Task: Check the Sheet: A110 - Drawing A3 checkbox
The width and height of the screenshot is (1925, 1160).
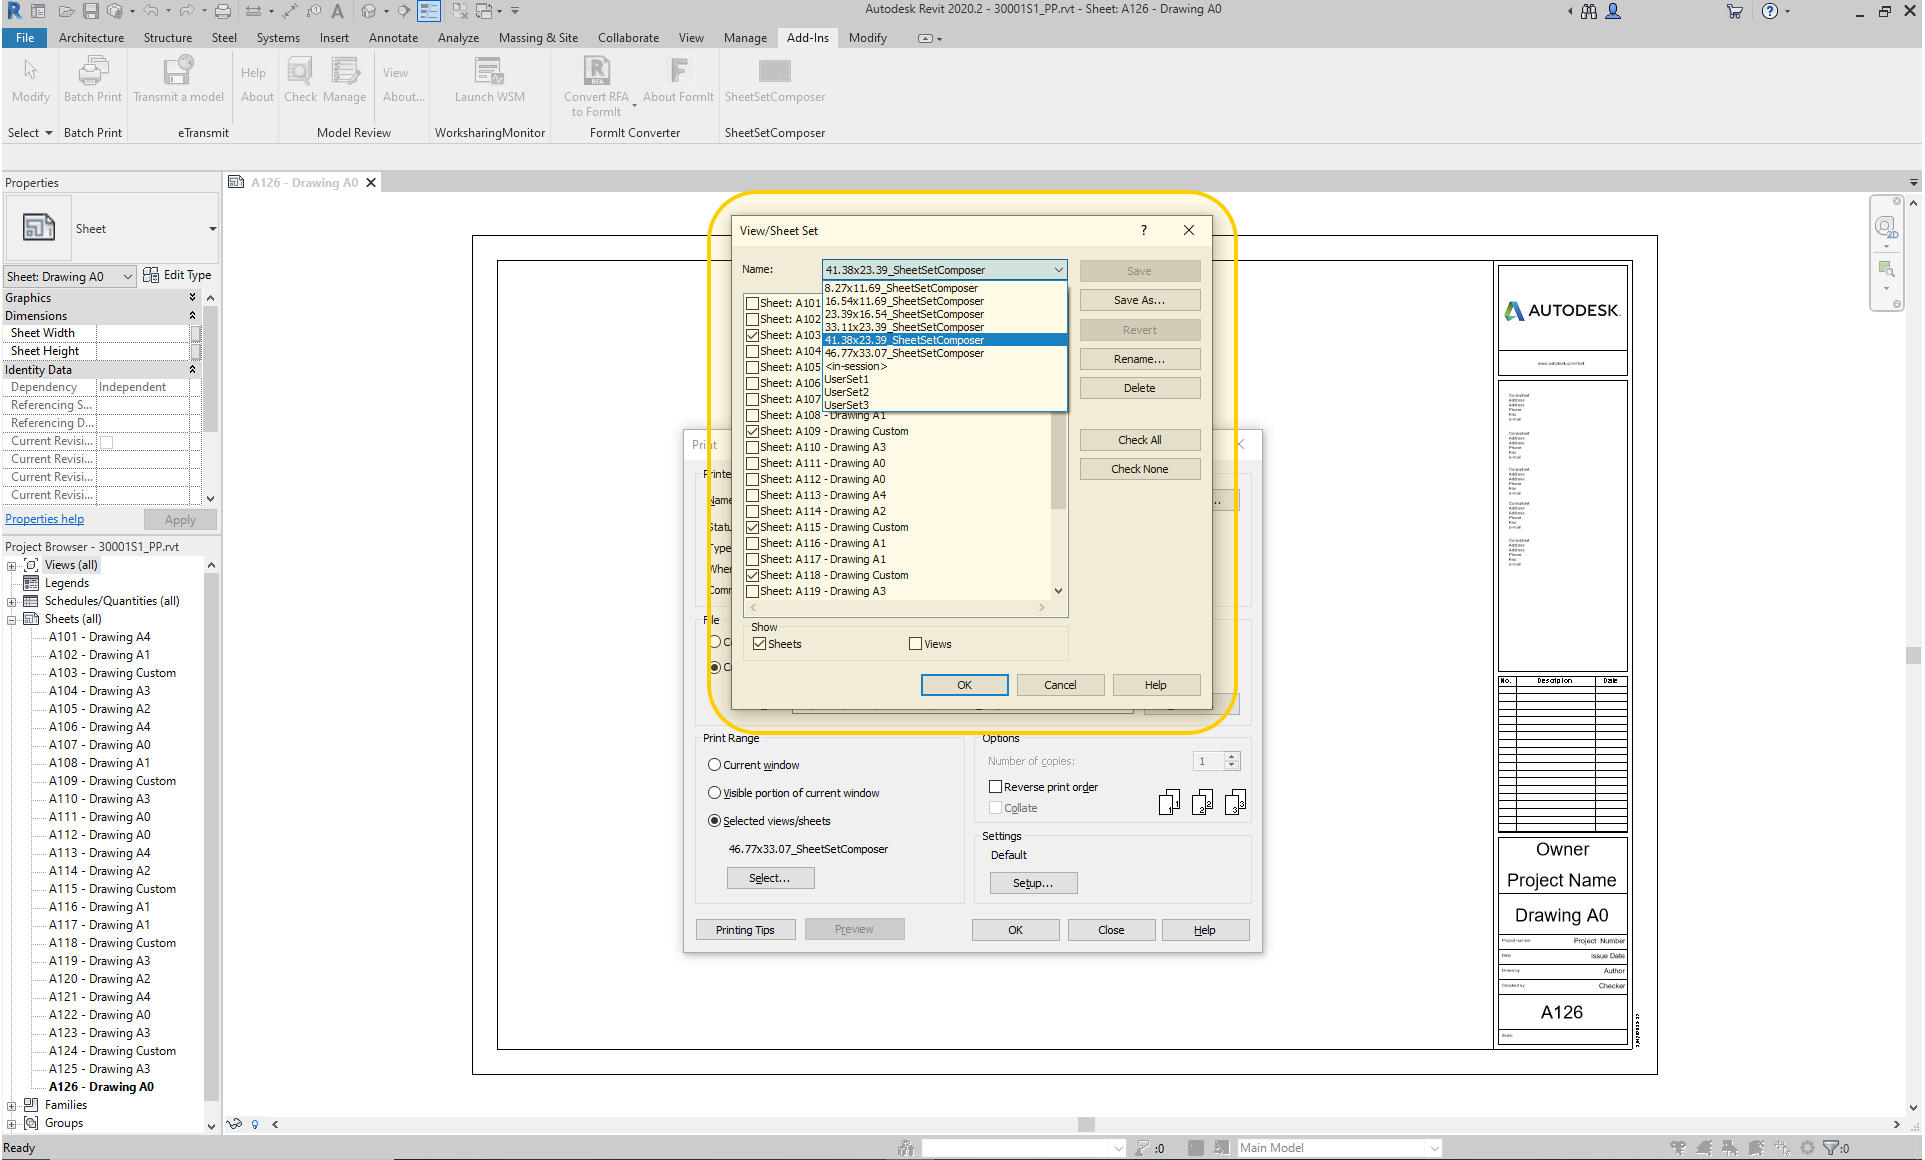Action: pos(753,448)
